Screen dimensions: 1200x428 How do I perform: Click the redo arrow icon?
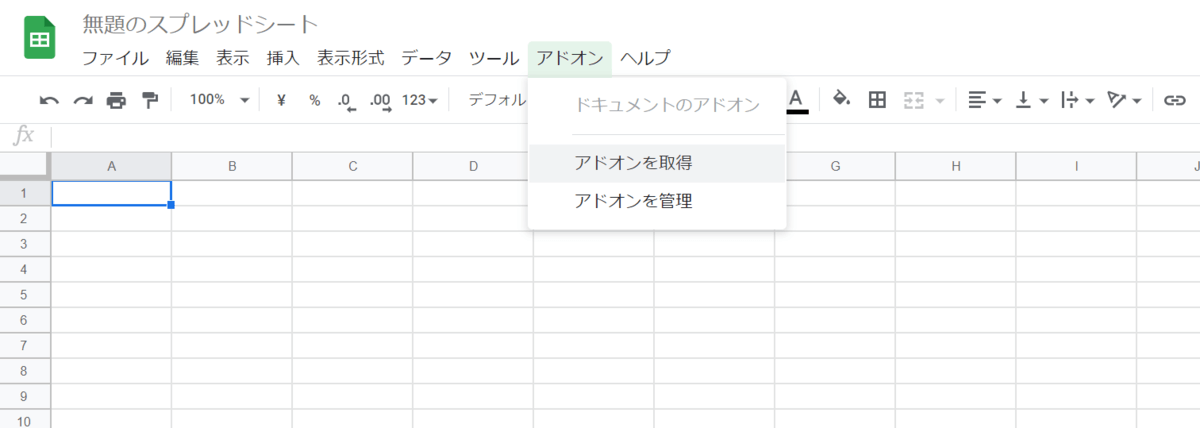[x=83, y=100]
